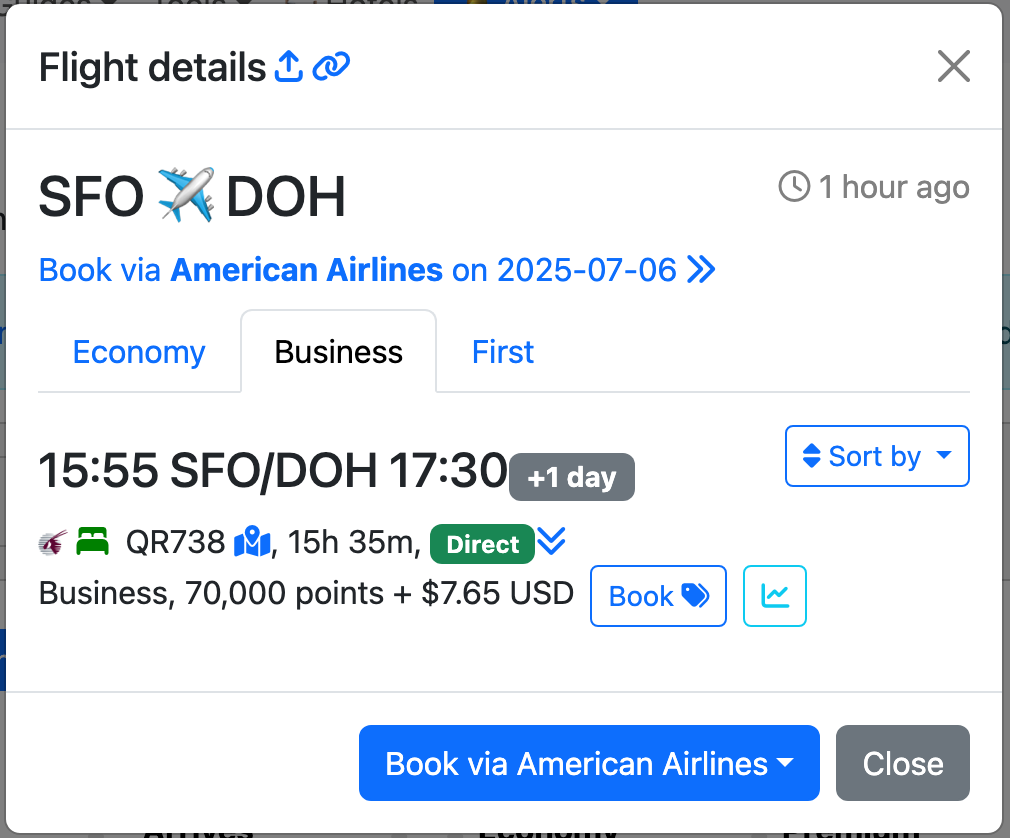
Task: Click the share icon beside Flight details
Action: (288, 67)
